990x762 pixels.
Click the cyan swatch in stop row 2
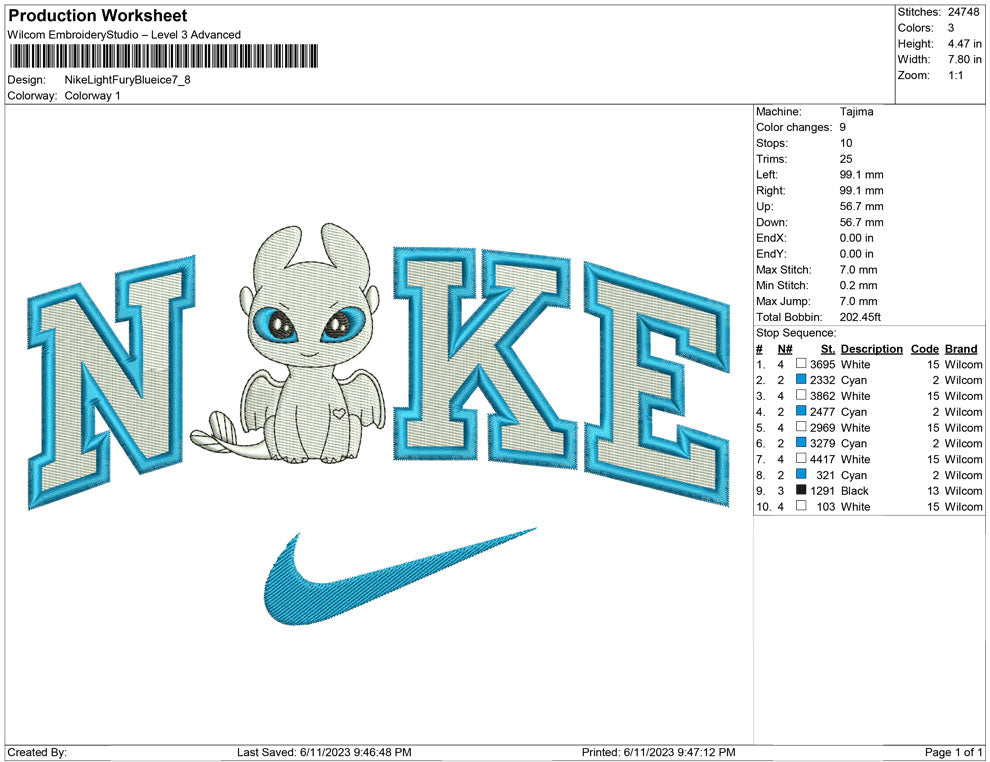pyautogui.click(x=801, y=379)
